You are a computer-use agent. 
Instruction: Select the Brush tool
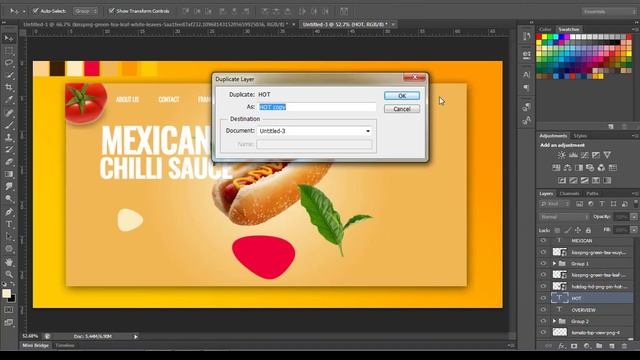tap(9, 125)
